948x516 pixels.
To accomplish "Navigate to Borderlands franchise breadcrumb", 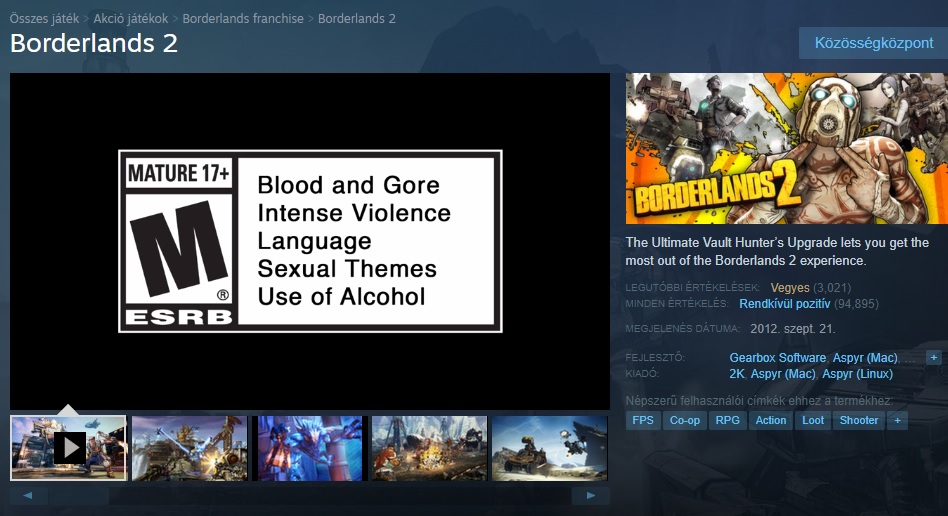I will coord(243,19).
